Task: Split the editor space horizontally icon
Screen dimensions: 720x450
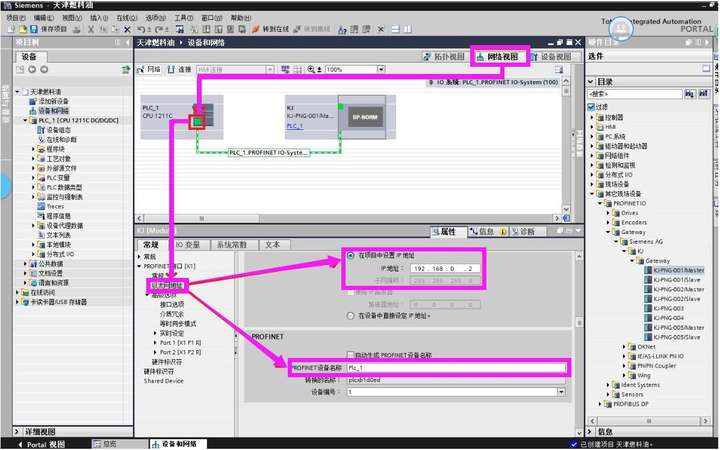Action: (x=396, y=29)
